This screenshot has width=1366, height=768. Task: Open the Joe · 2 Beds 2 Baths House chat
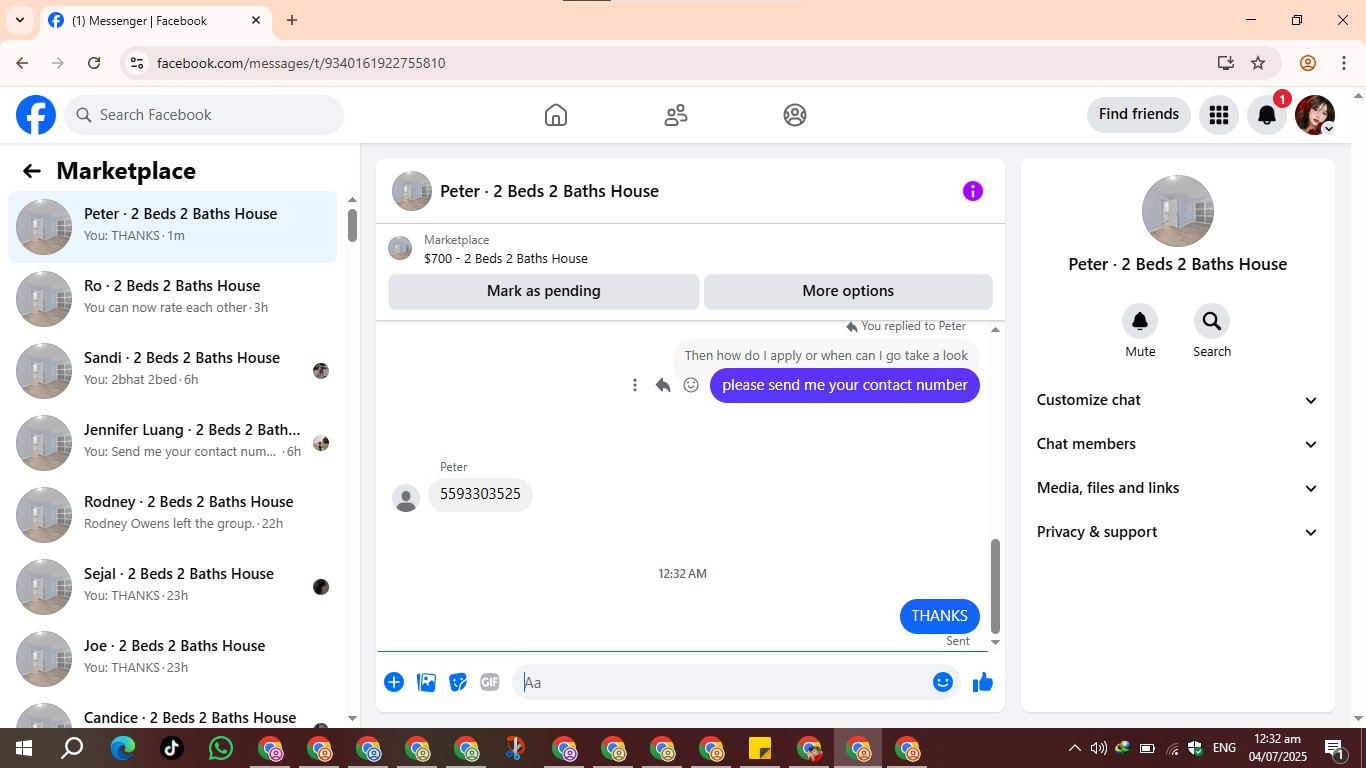173,657
